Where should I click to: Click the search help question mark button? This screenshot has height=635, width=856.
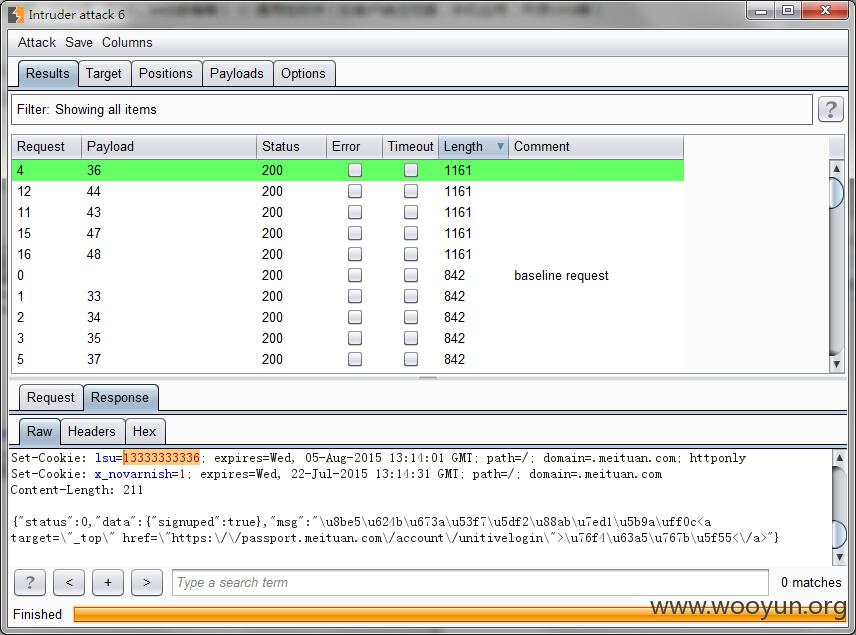click(x=30, y=583)
